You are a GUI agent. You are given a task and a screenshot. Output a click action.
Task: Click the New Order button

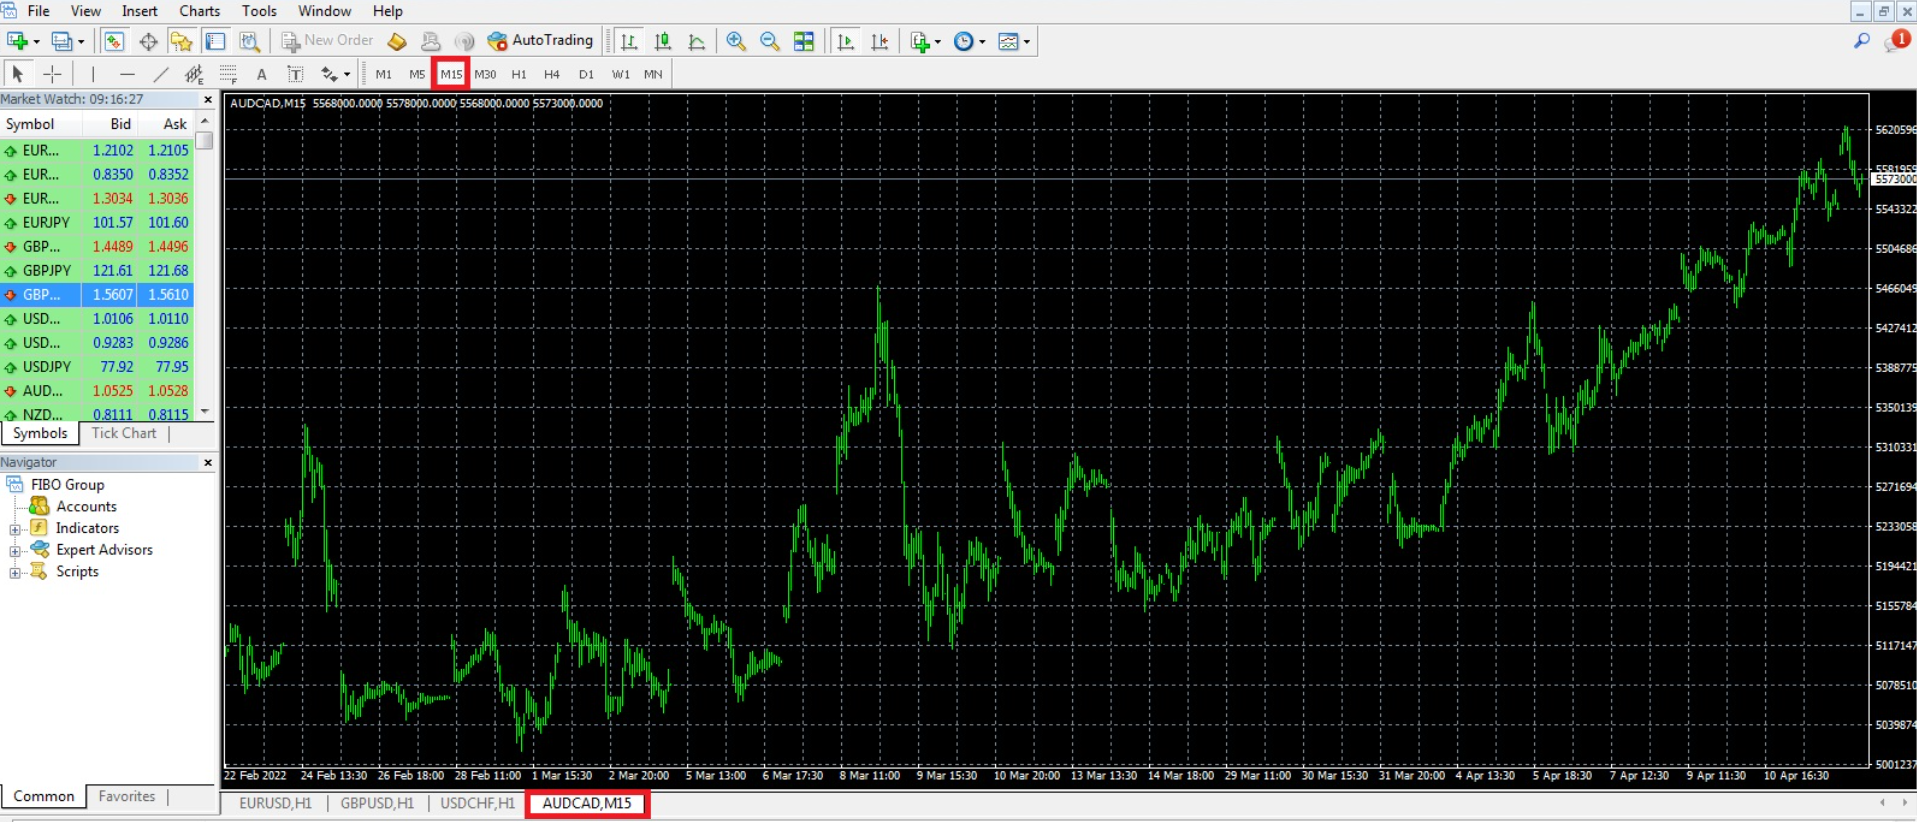[327, 41]
